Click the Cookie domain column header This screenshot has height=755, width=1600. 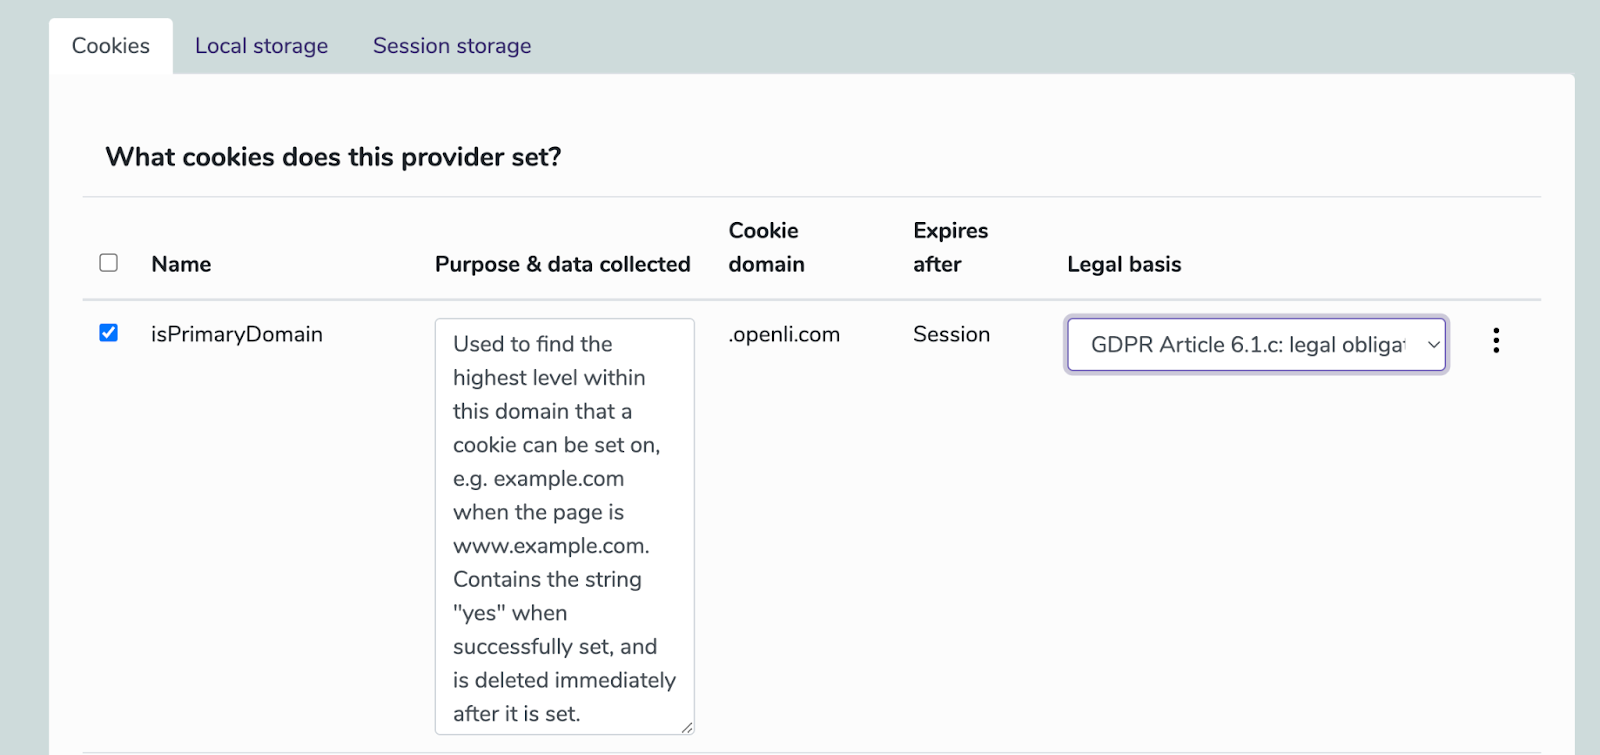766,247
